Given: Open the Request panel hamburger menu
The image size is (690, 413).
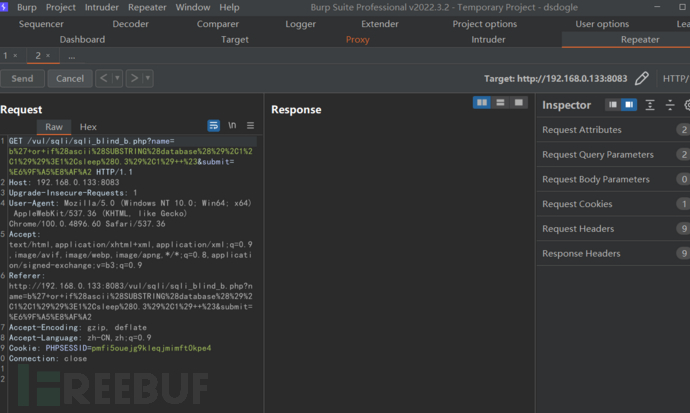Looking at the screenshot, I should pyautogui.click(x=250, y=126).
